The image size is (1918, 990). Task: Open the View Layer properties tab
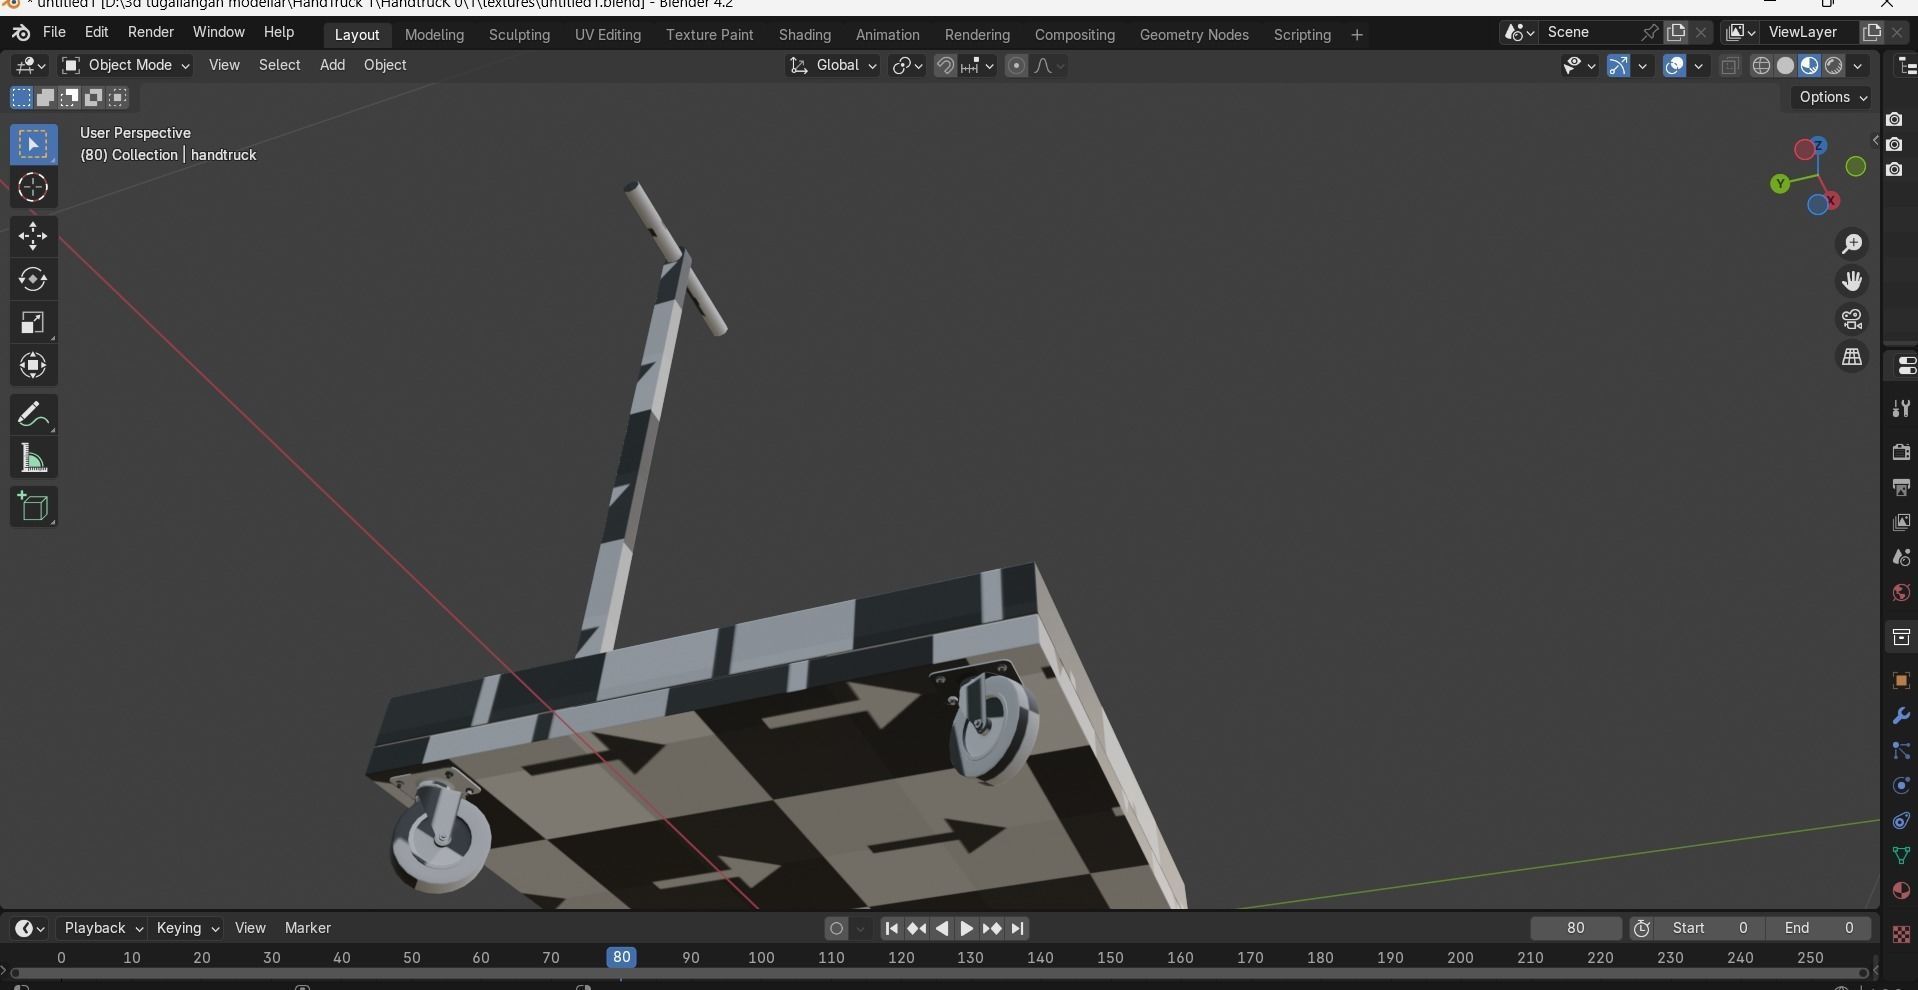click(x=1901, y=522)
